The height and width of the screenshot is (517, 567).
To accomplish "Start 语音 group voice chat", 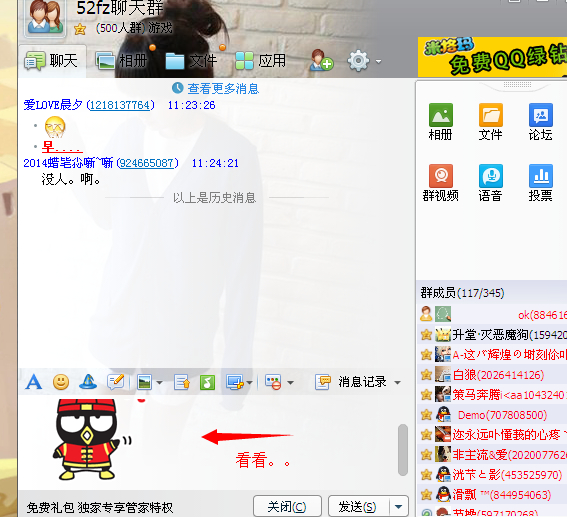I will click(x=490, y=183).
